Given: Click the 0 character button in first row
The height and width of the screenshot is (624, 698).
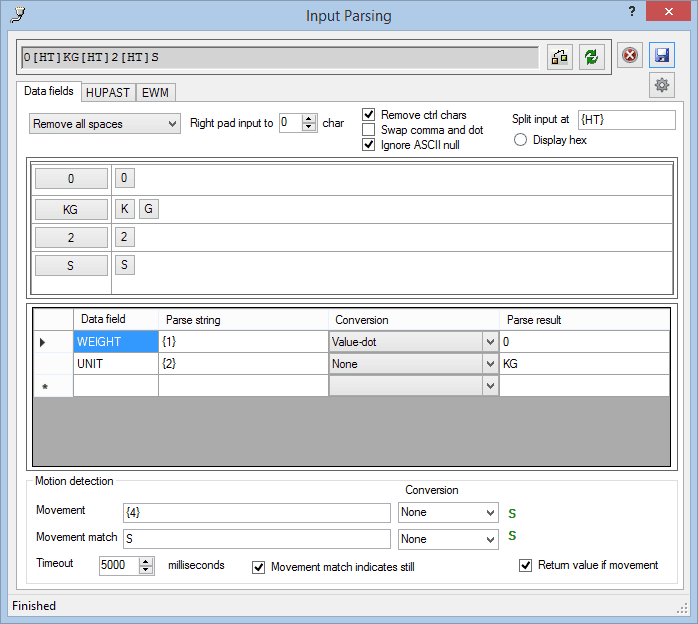Looking at the screenshot, I should [x=125, y=178].
